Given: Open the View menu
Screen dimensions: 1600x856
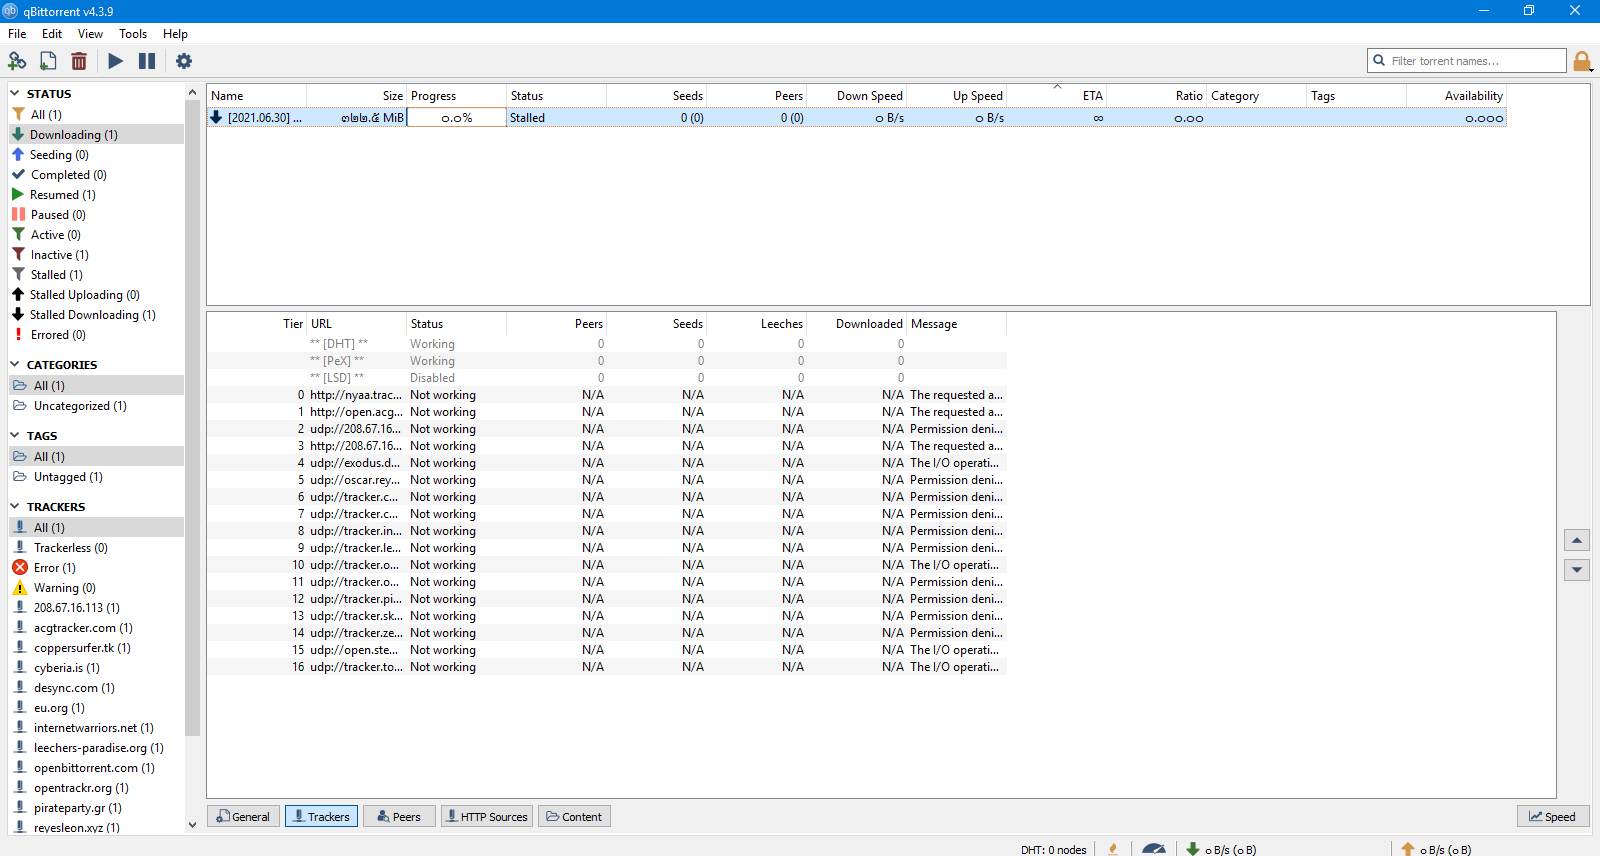Looking at the screenshot, I should tap(90, 34).
